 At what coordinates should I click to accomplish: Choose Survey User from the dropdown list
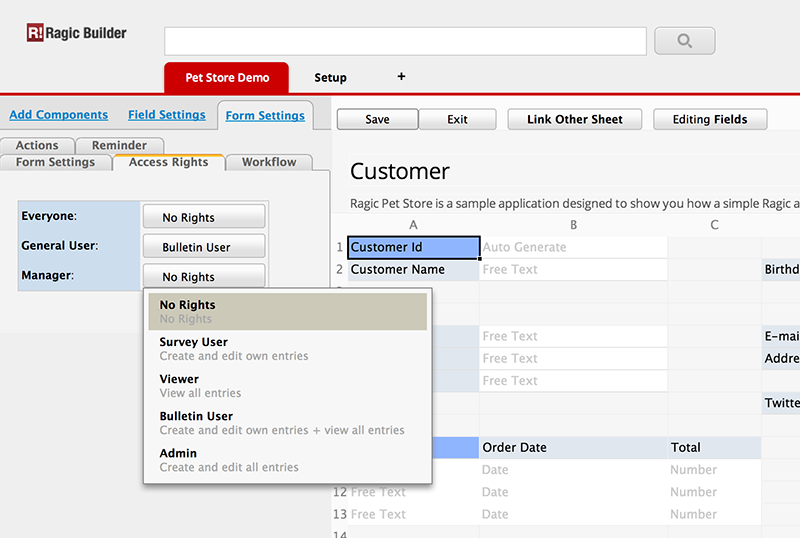288,349
